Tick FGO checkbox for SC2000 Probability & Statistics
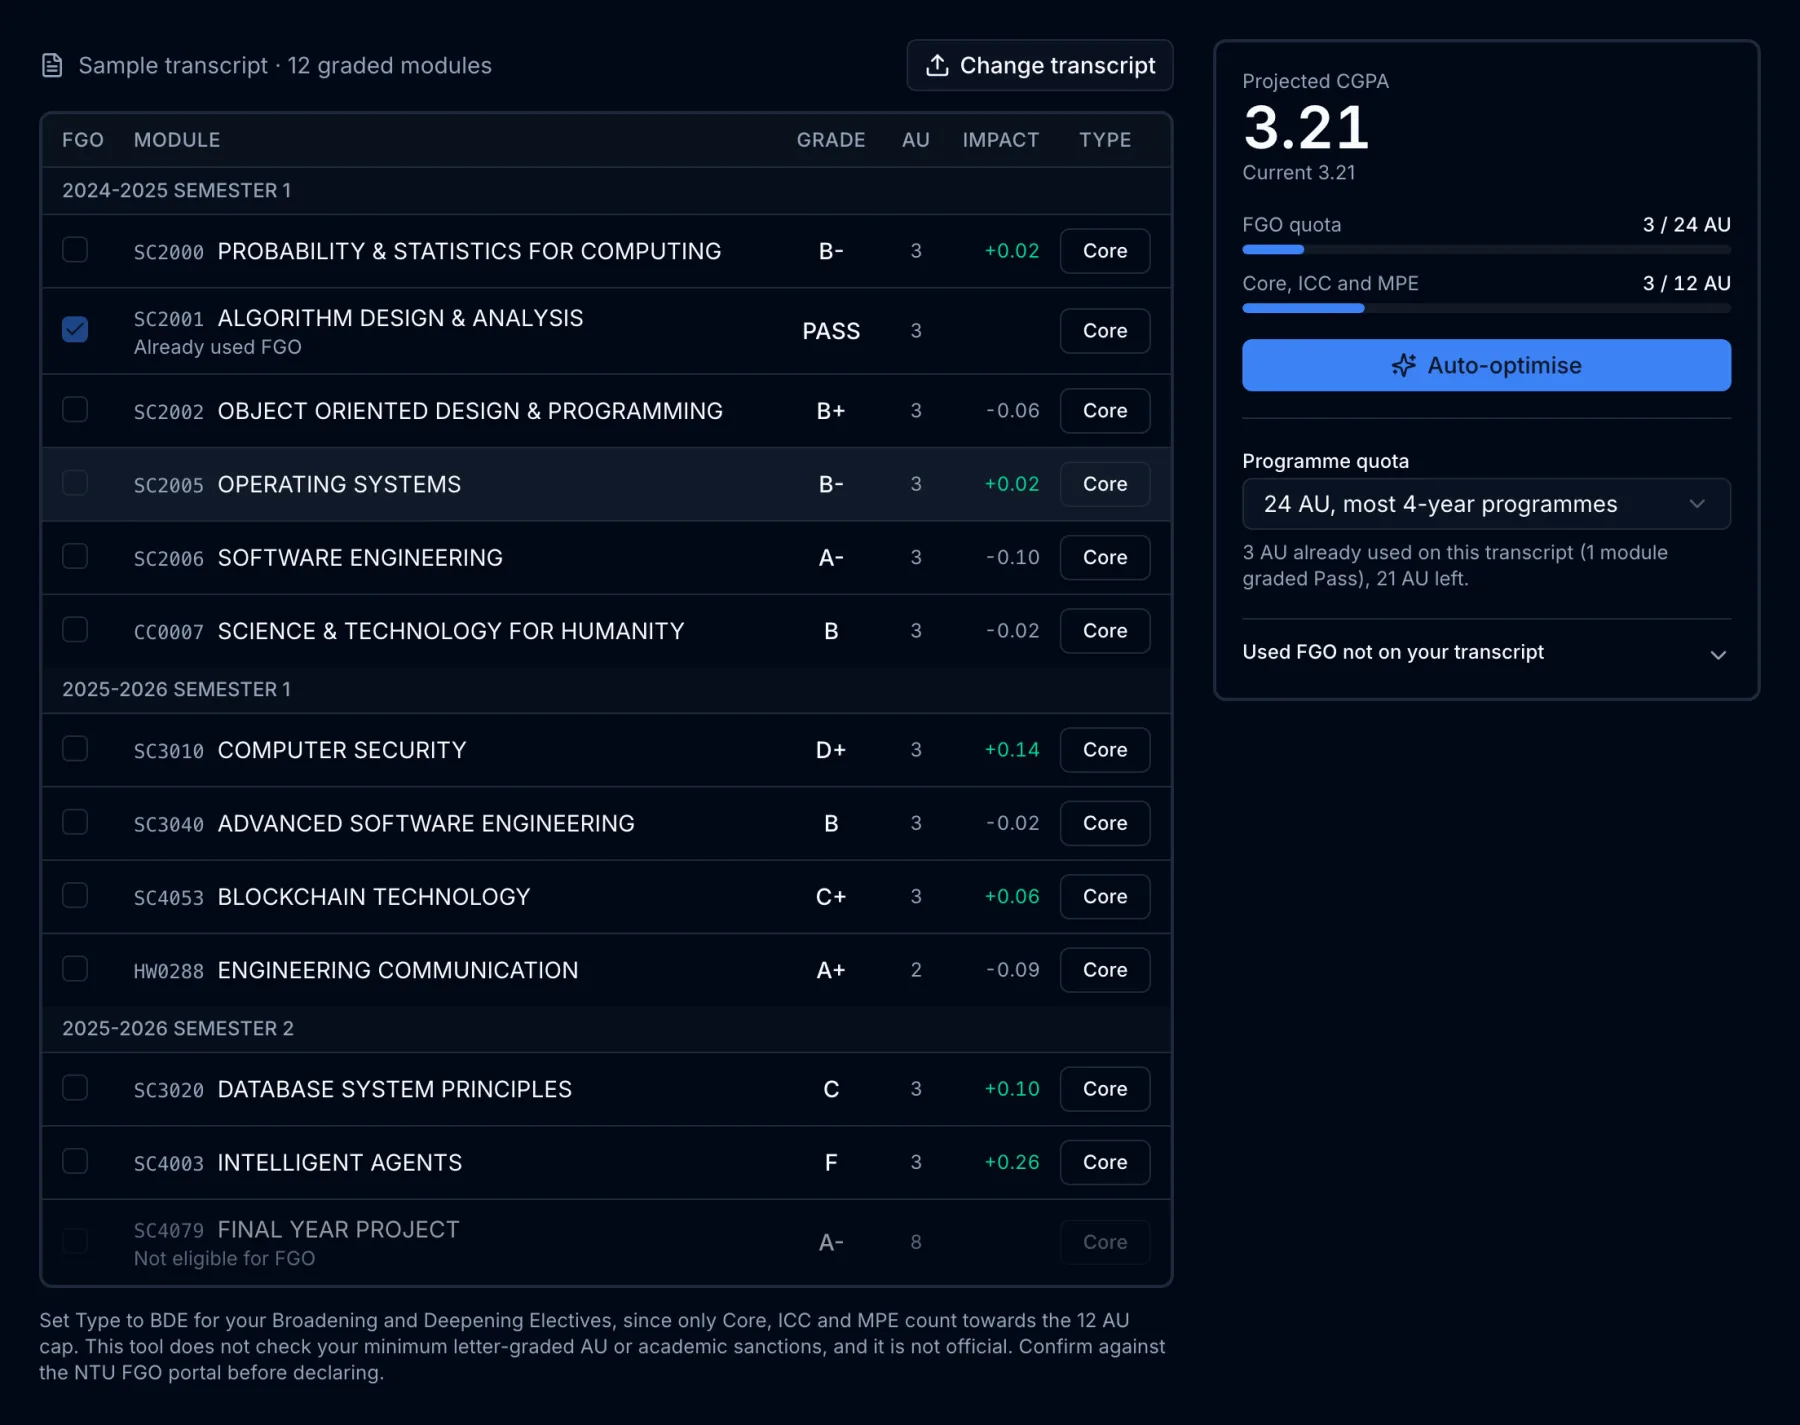This screenshot has width=1800, height=1425. click(x=75, y=249)
